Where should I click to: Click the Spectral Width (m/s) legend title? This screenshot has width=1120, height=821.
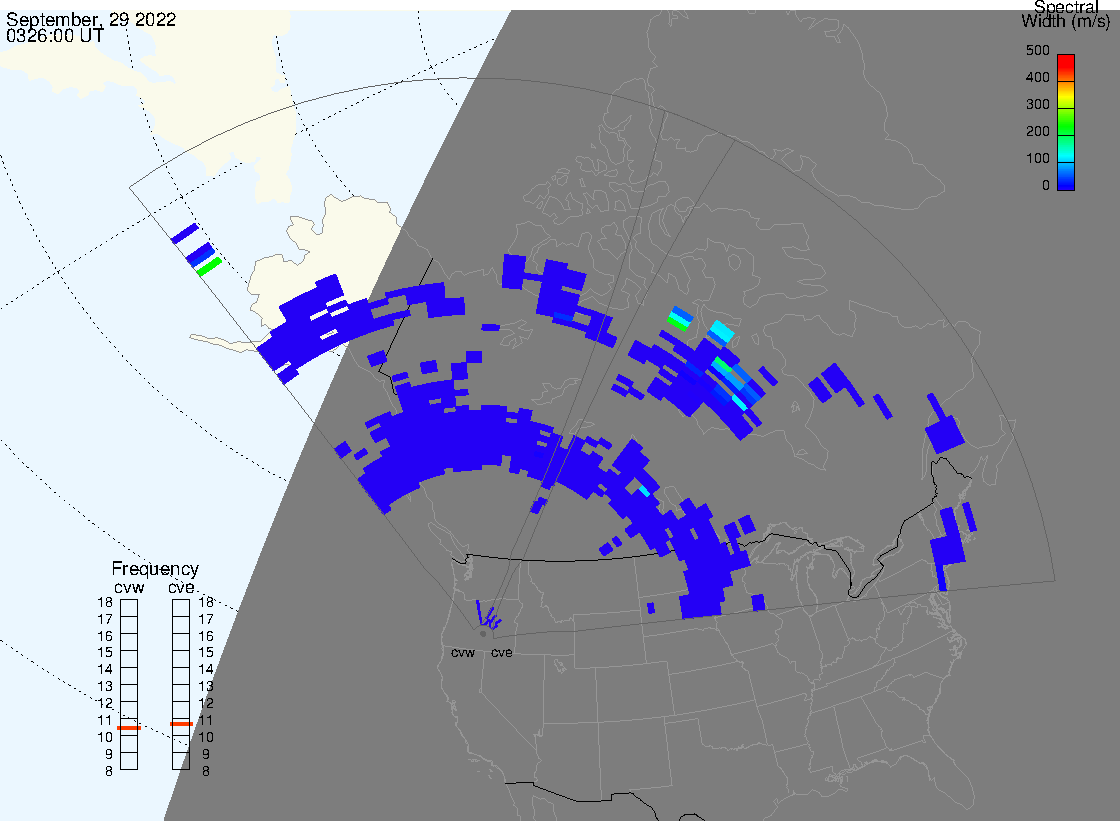[1066, 14]
